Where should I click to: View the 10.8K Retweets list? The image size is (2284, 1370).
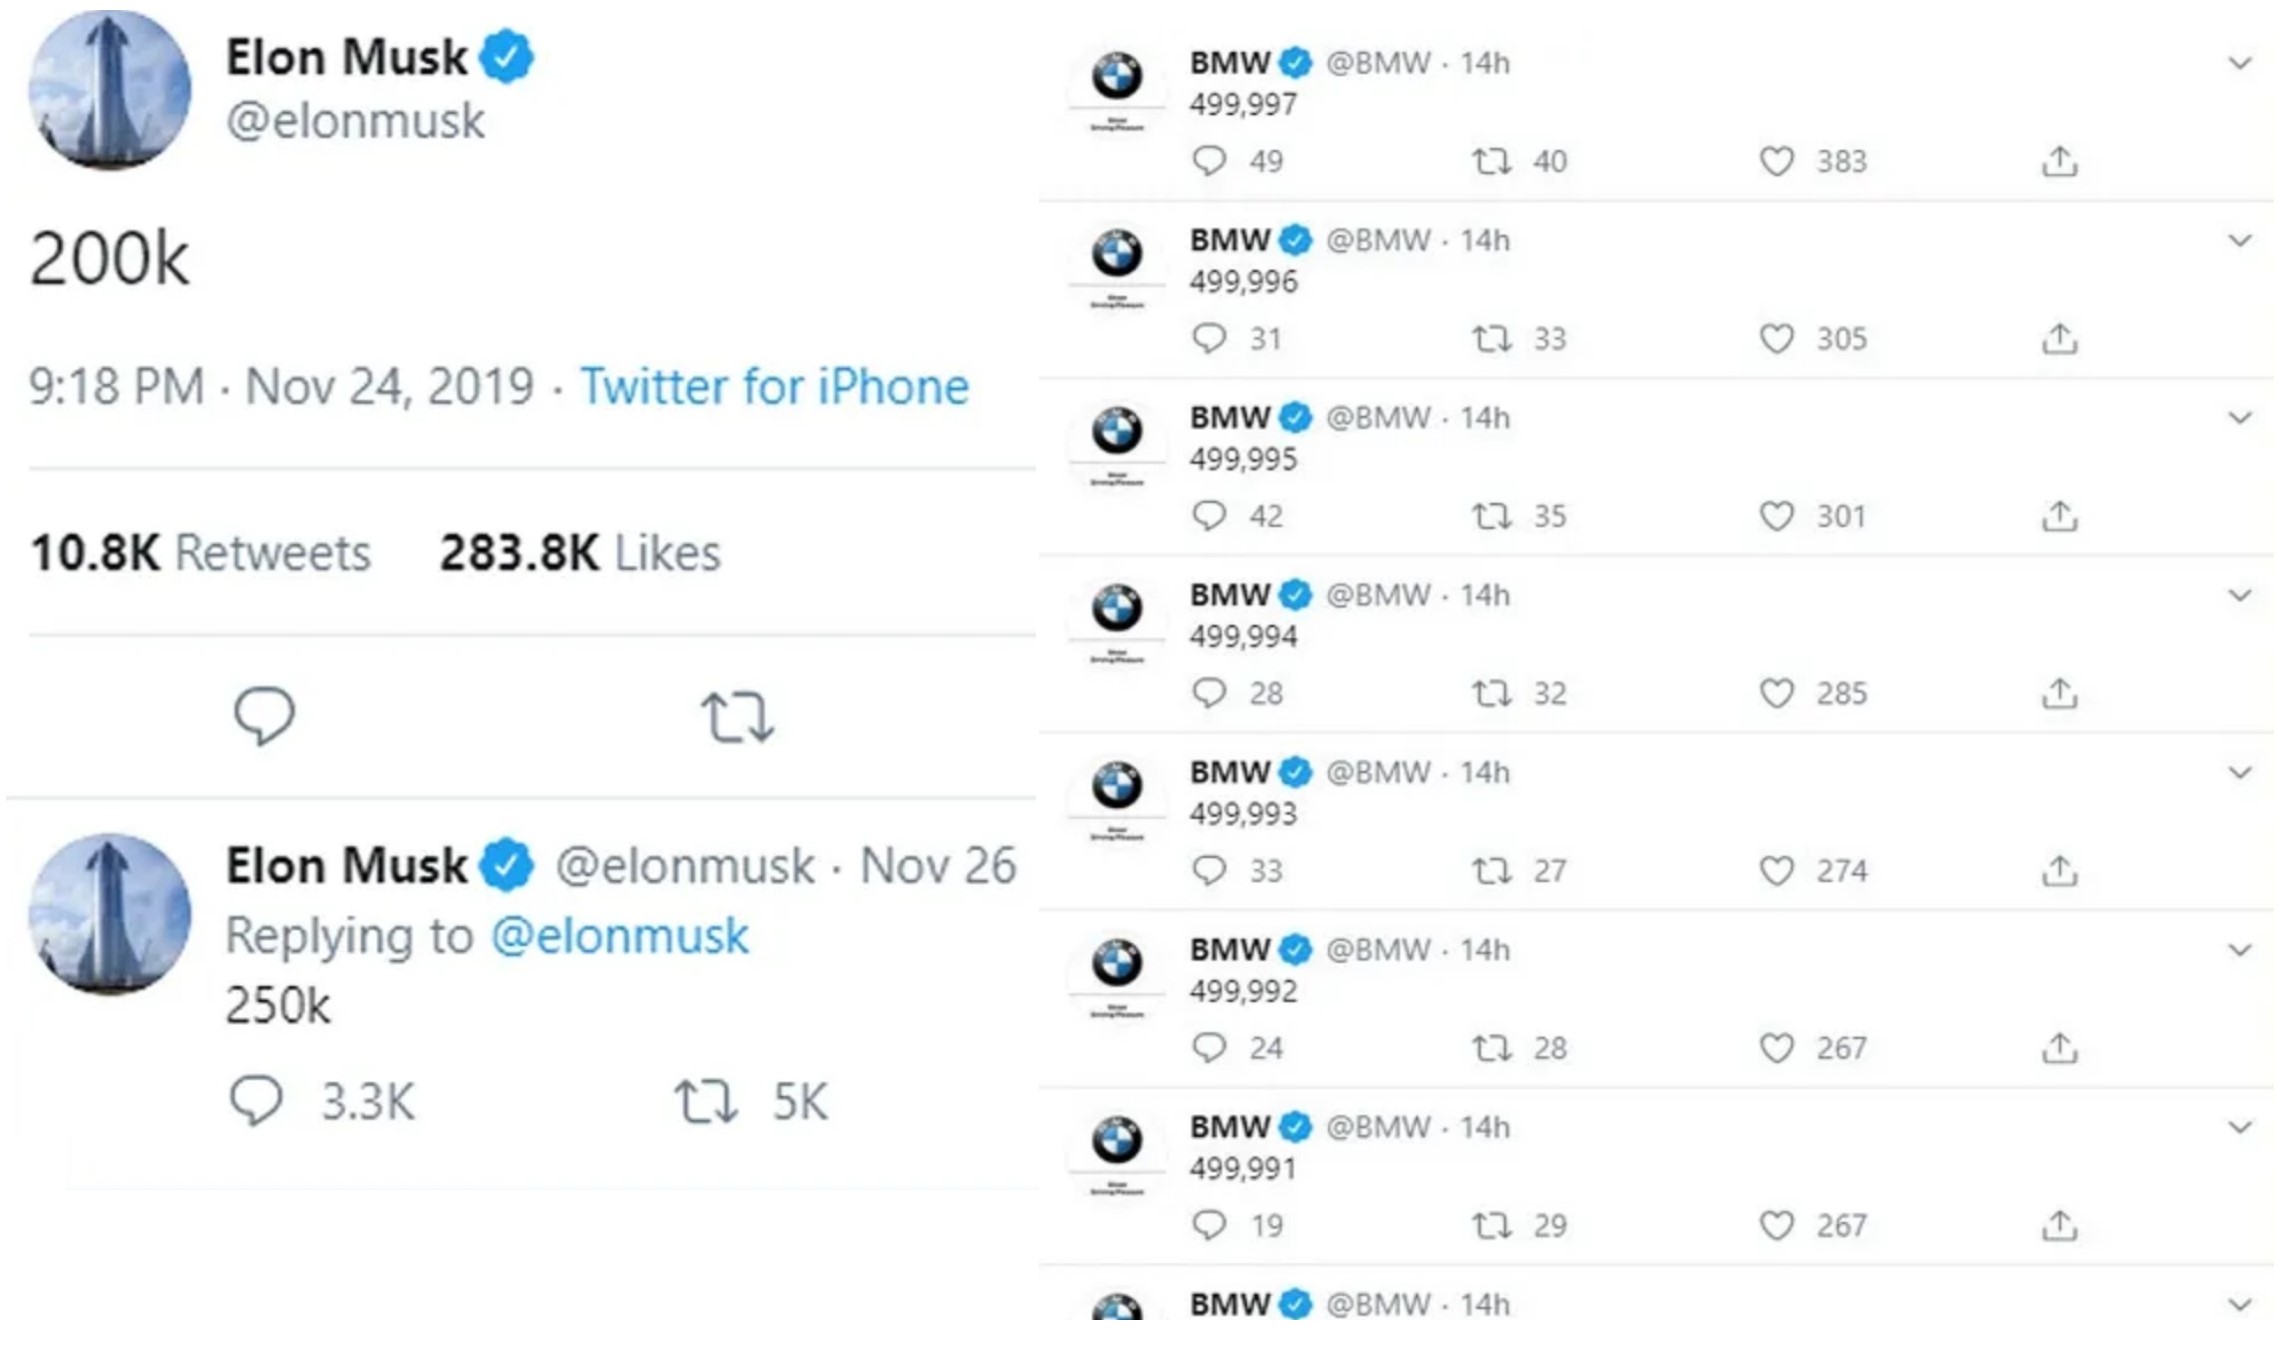click(200, 553)
